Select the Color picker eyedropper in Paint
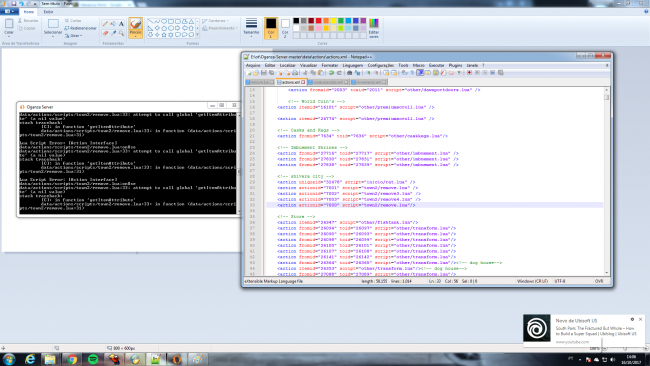This screenshot has width=650, height=366. [x=113, y=33]
